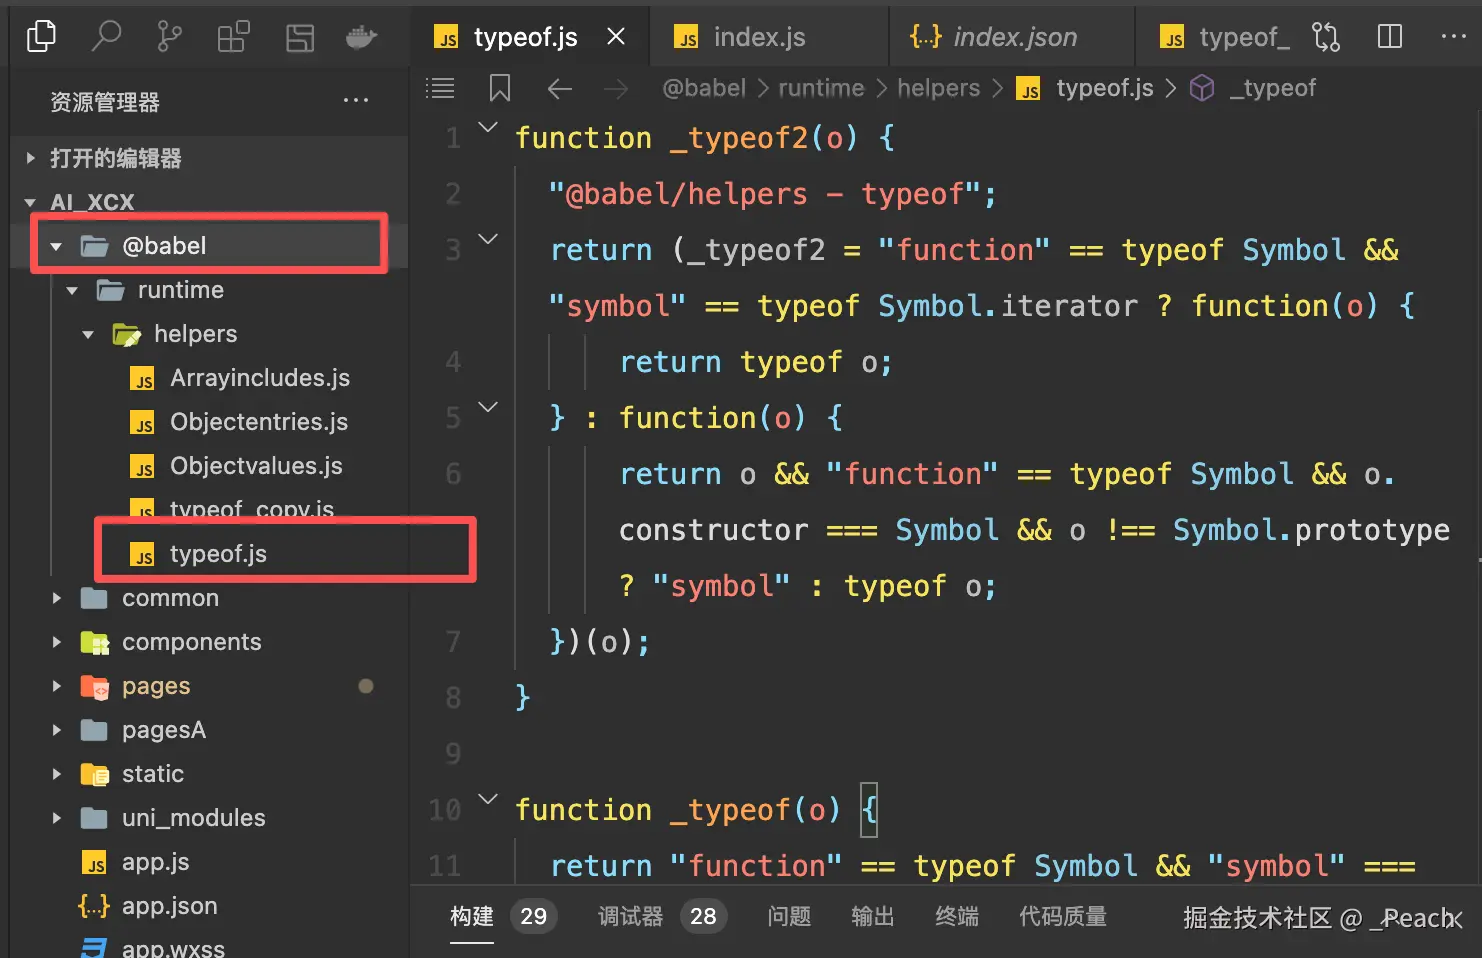Viewport: 1482px width, 958px height.
Task: Open the 构建 bottom panel tab
Action: 472,916
